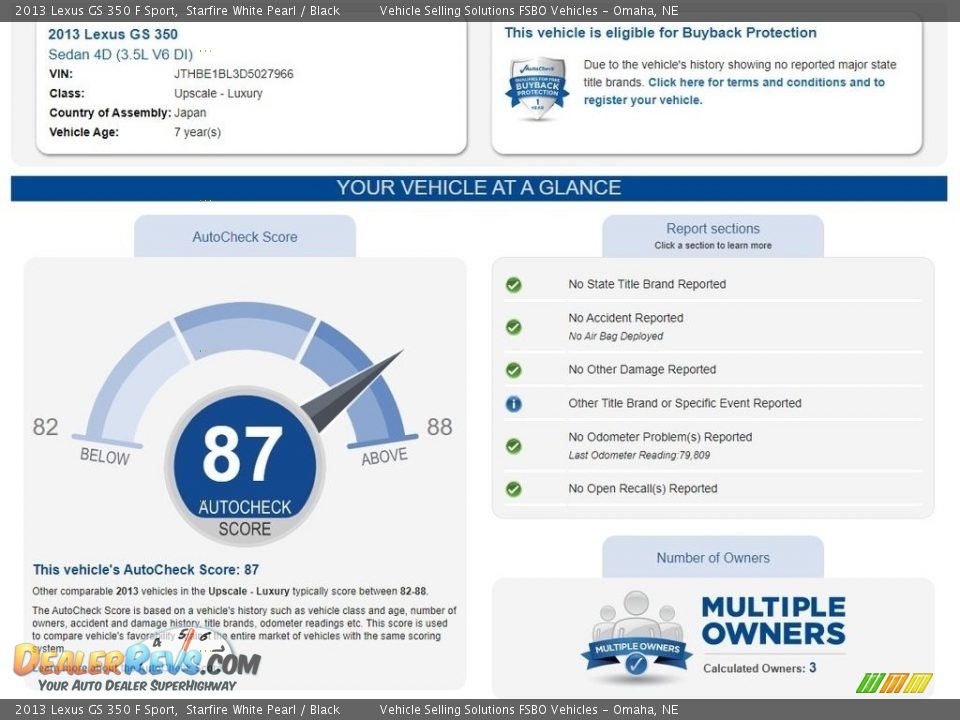
Task: Click the 87 AutoCheck Score circle
Action: coord(244,465)
